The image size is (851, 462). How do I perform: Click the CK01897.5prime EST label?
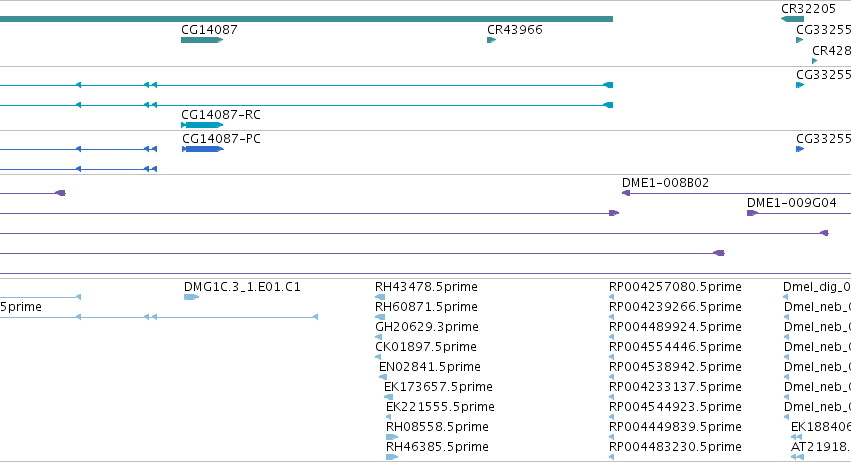(426, 347)
